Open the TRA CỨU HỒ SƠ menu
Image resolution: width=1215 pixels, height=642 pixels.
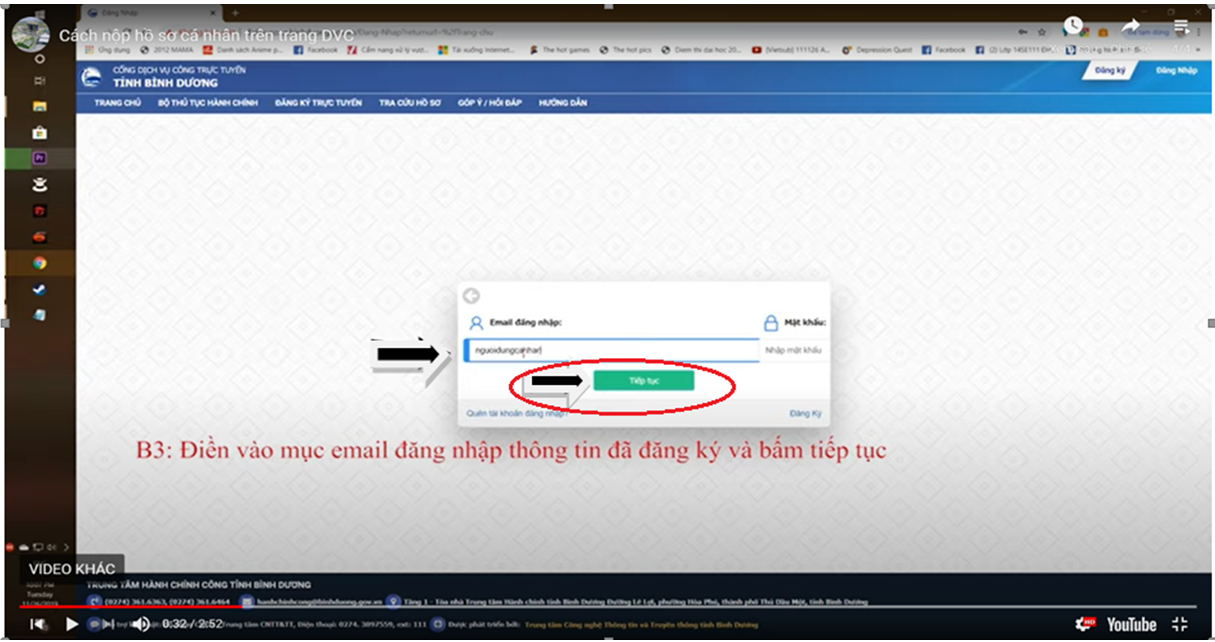pos(410,103)
